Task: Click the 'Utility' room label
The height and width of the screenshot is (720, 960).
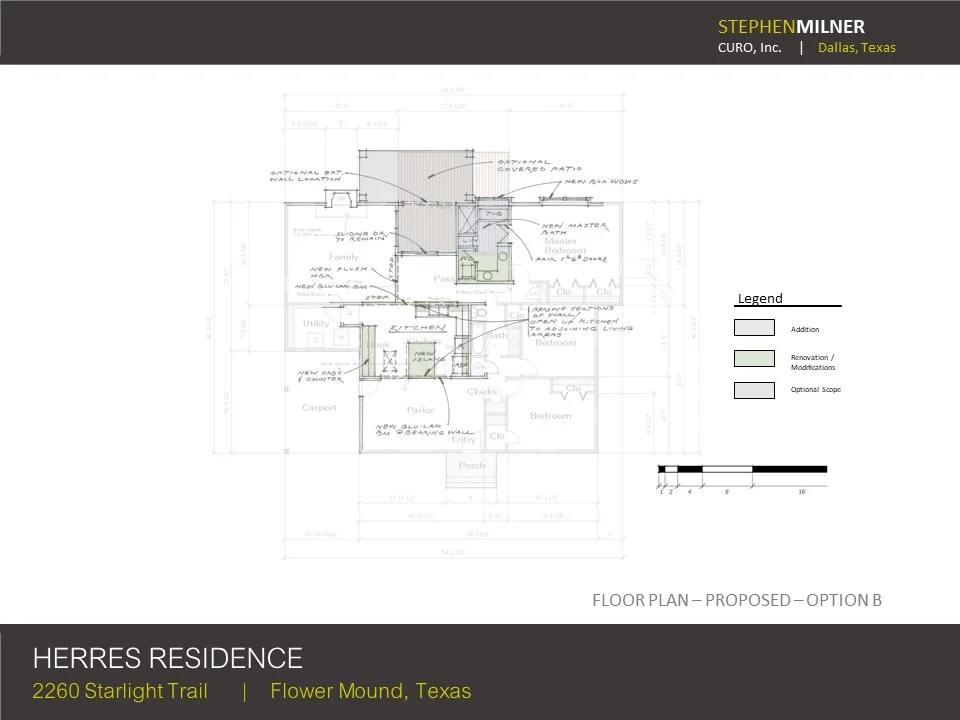Action: click(316, 323)
